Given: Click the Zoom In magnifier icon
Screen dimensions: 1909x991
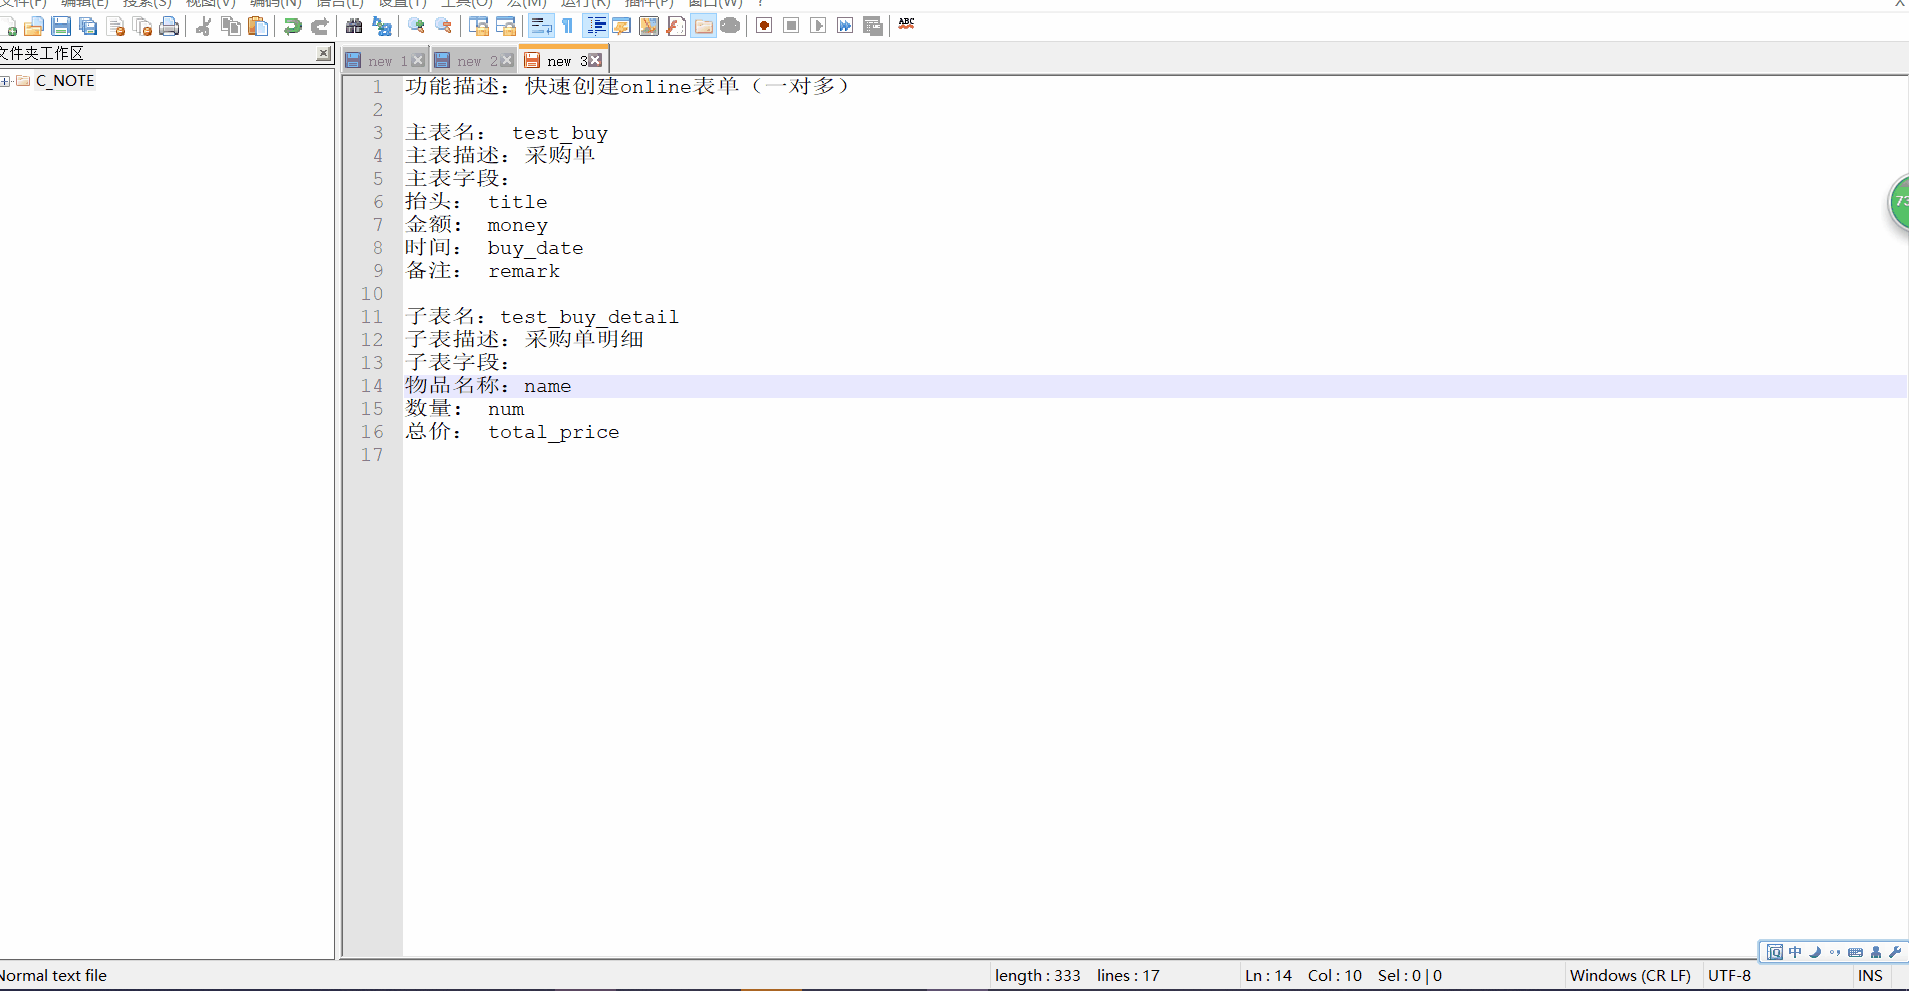Looking at the screenshot, I should pos(416,26).
